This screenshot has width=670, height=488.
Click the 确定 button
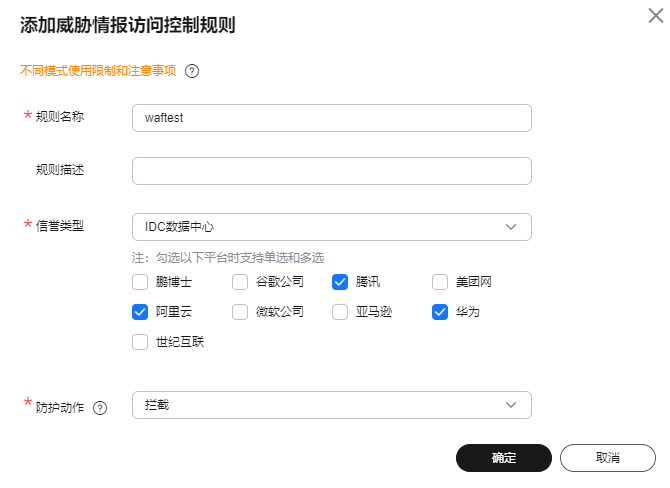(x=504, y=458)
